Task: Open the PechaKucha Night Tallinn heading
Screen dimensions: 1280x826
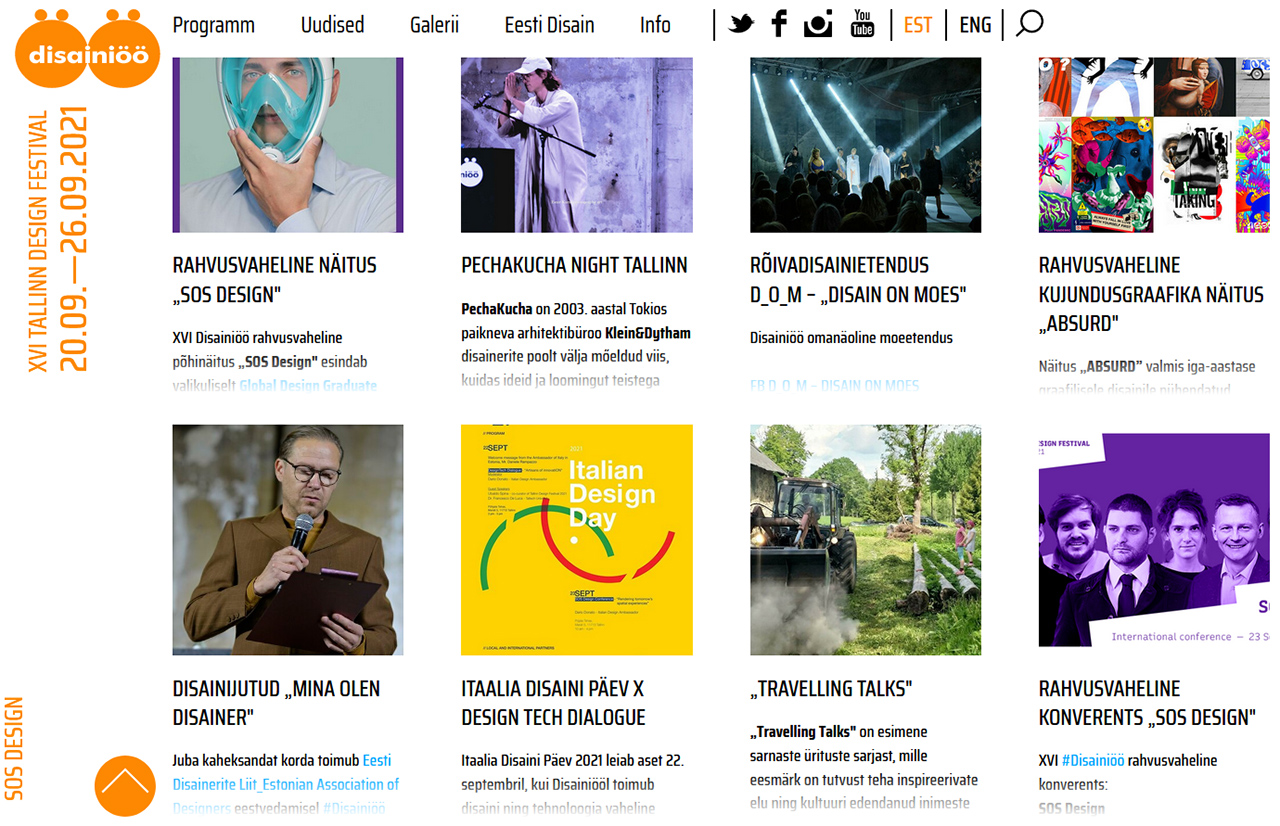Action: point(574,265)
